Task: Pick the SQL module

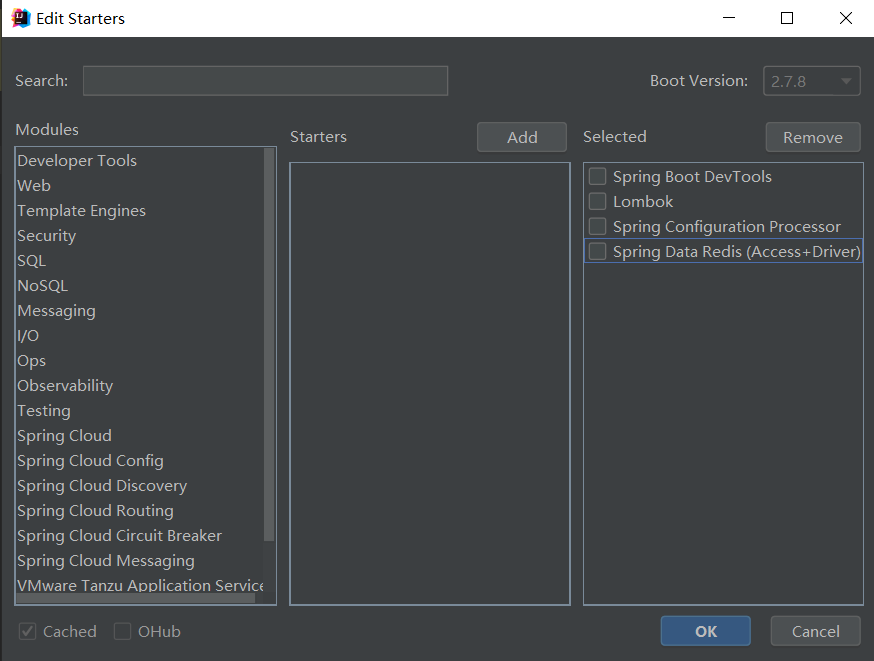Action: (139, 261)
